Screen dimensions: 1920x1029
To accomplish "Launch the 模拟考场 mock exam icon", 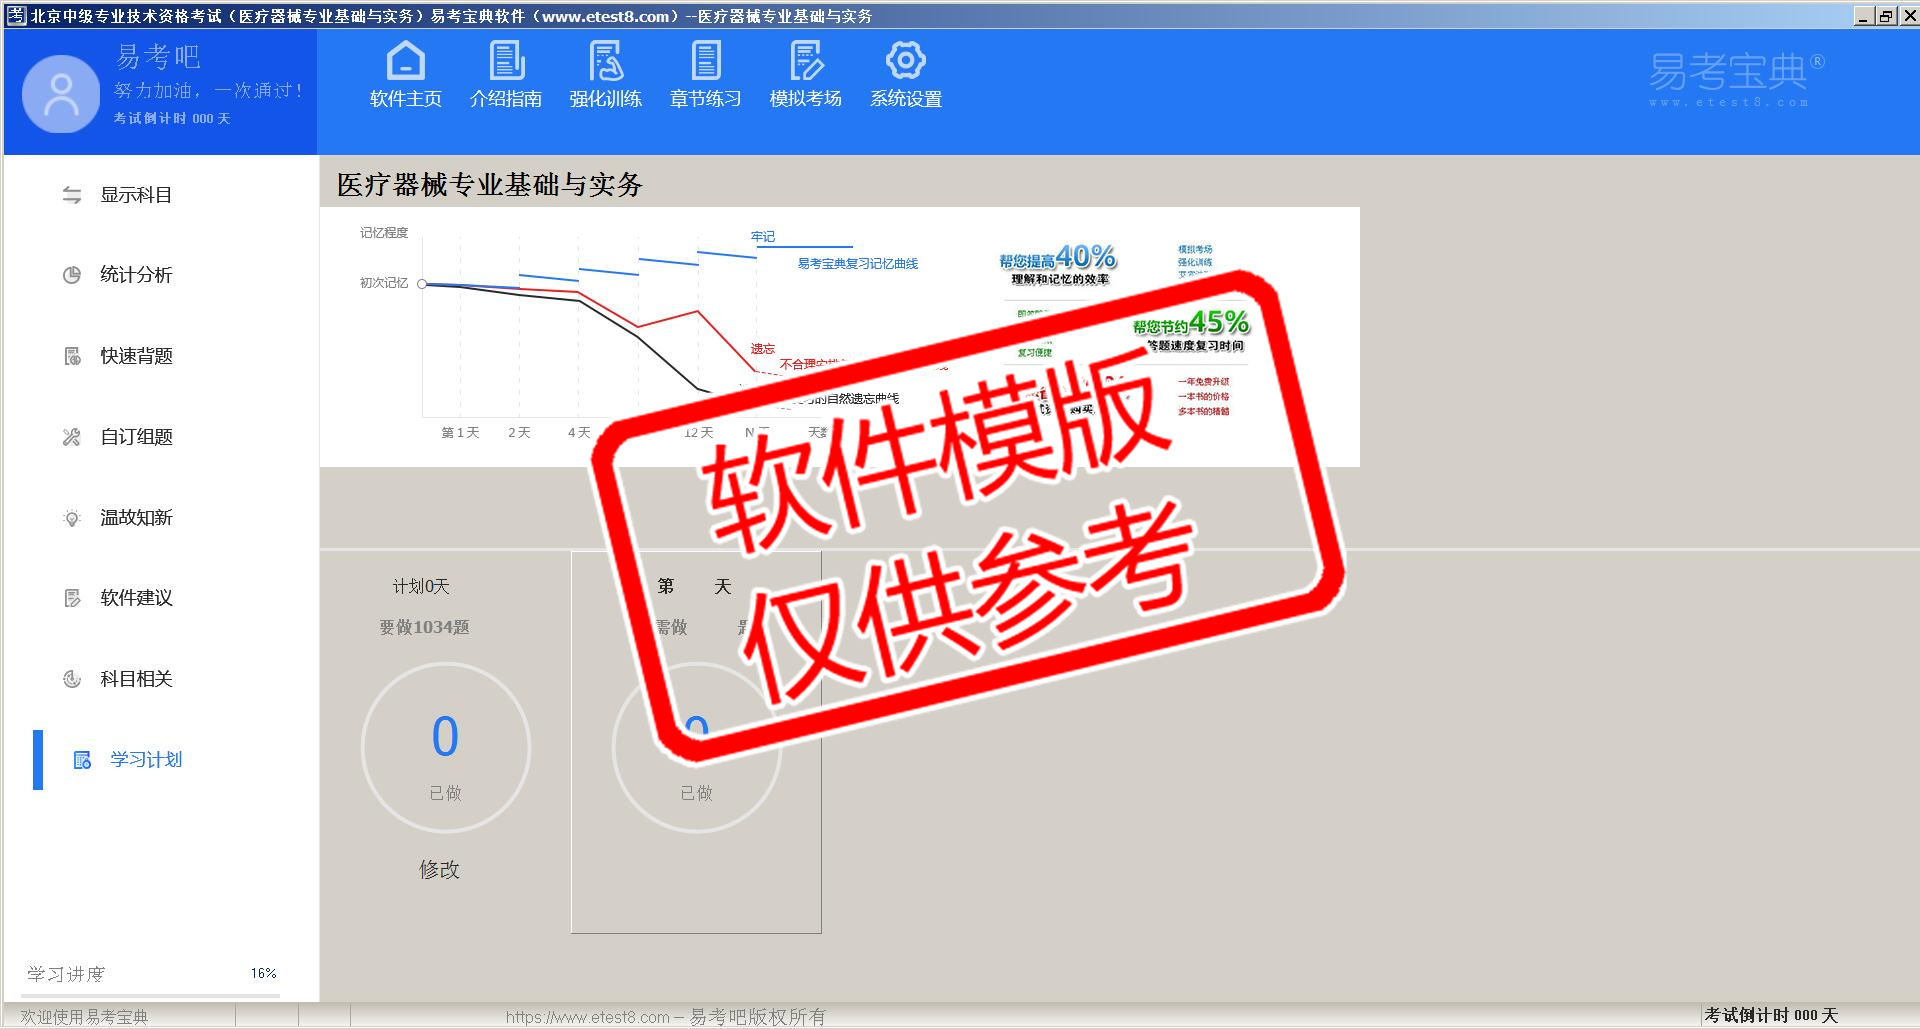I will [x=806, y=62].
